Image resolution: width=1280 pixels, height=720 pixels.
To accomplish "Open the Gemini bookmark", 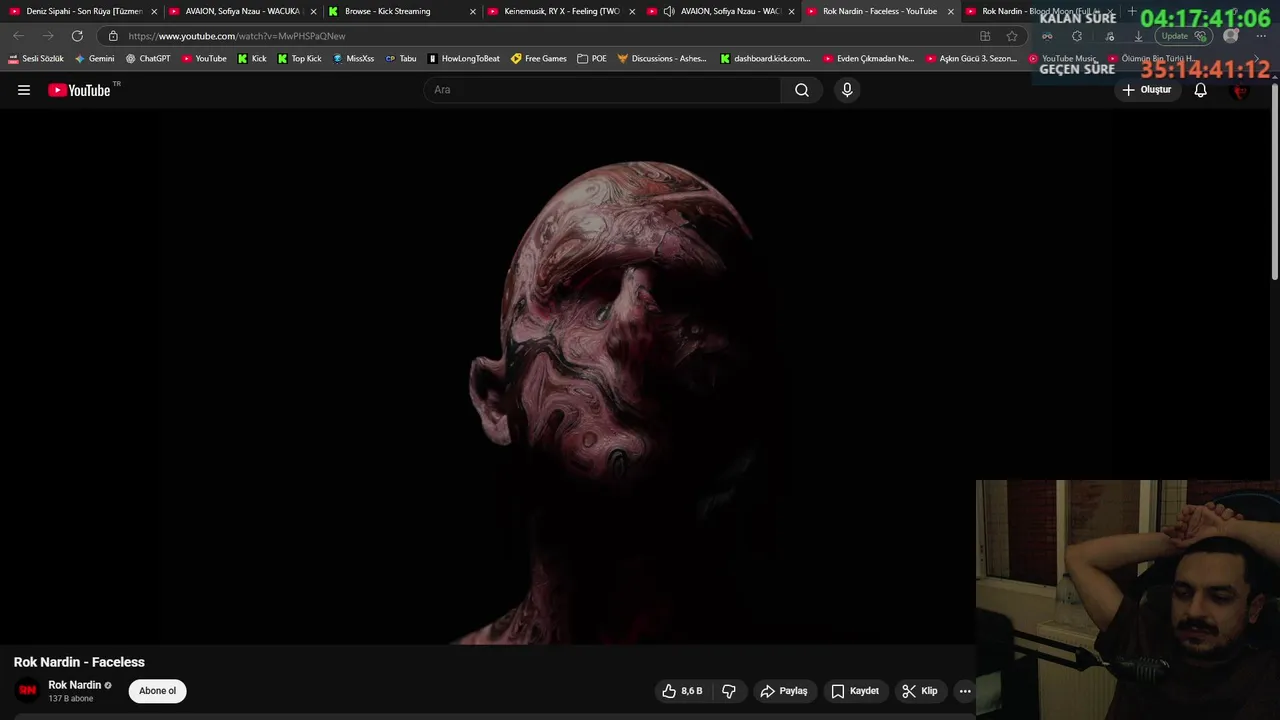I will coord(95,59).
